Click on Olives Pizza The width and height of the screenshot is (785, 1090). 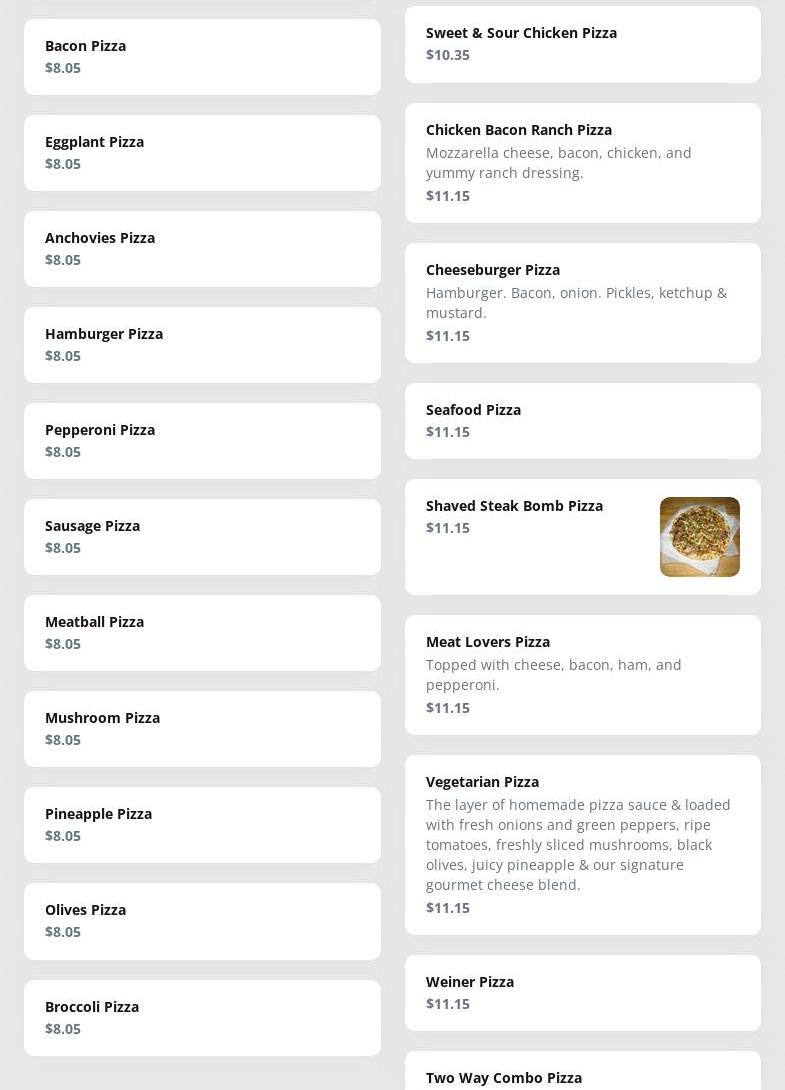(202, 921)
